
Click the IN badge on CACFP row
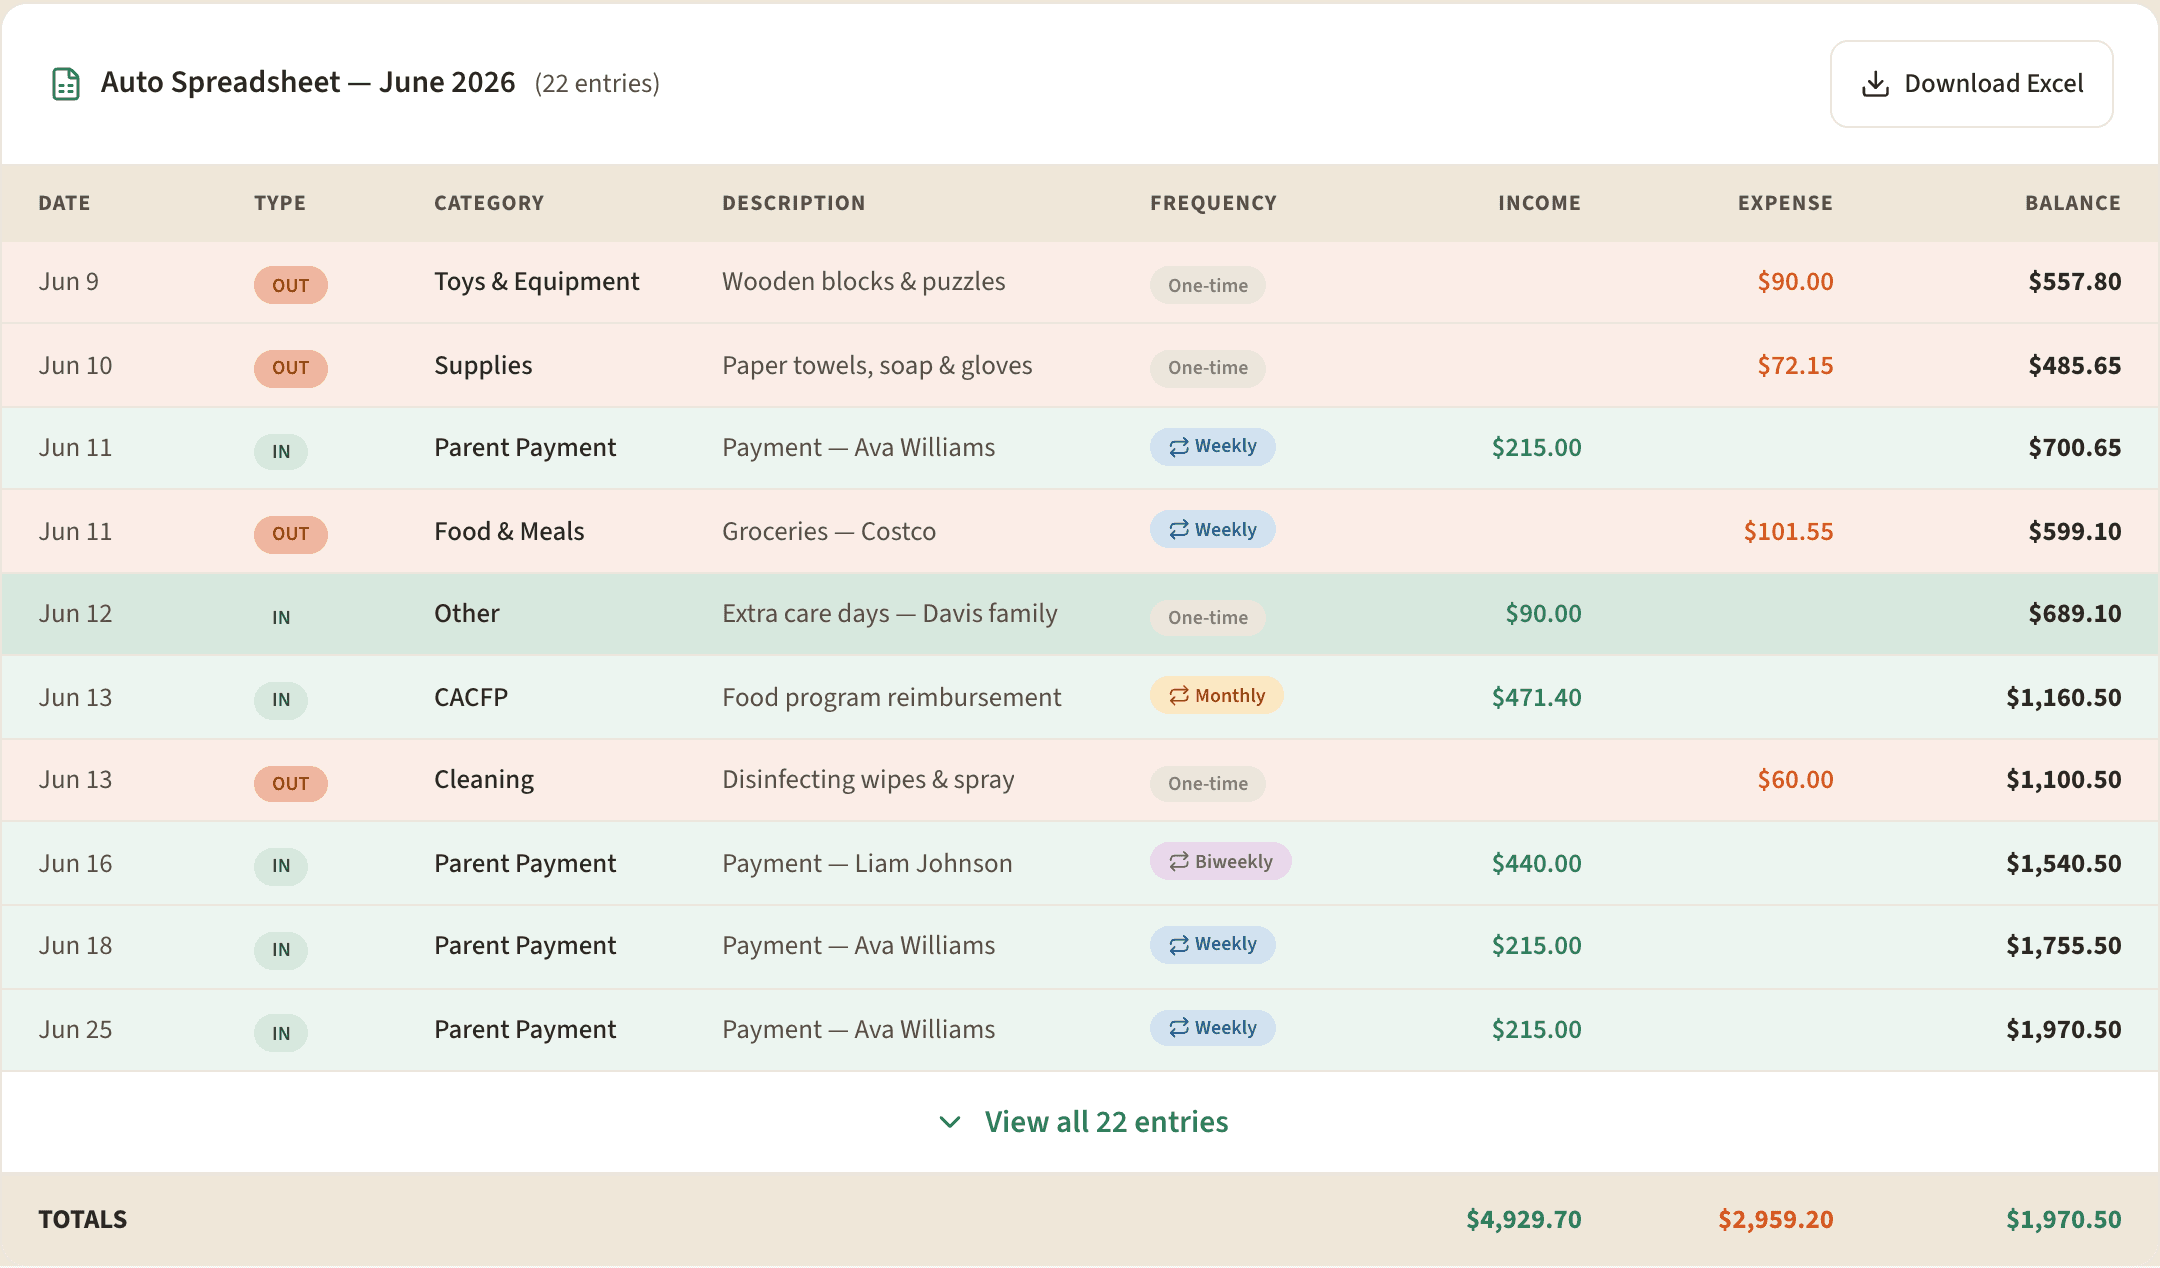281,699
